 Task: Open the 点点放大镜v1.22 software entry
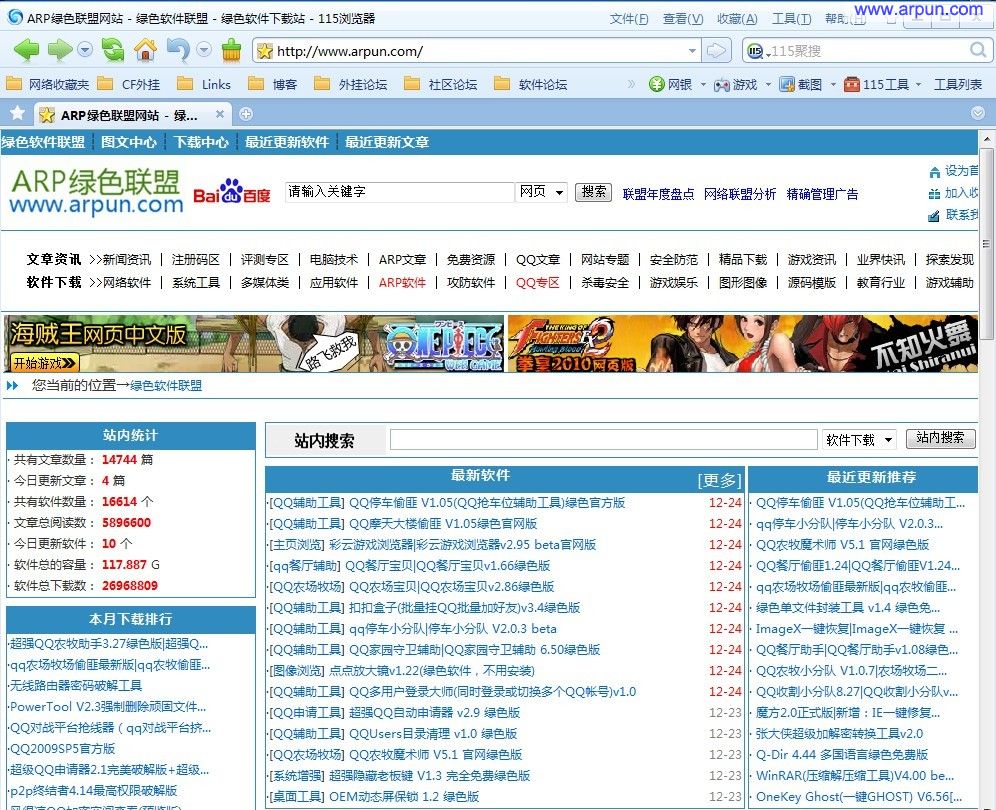432,671
